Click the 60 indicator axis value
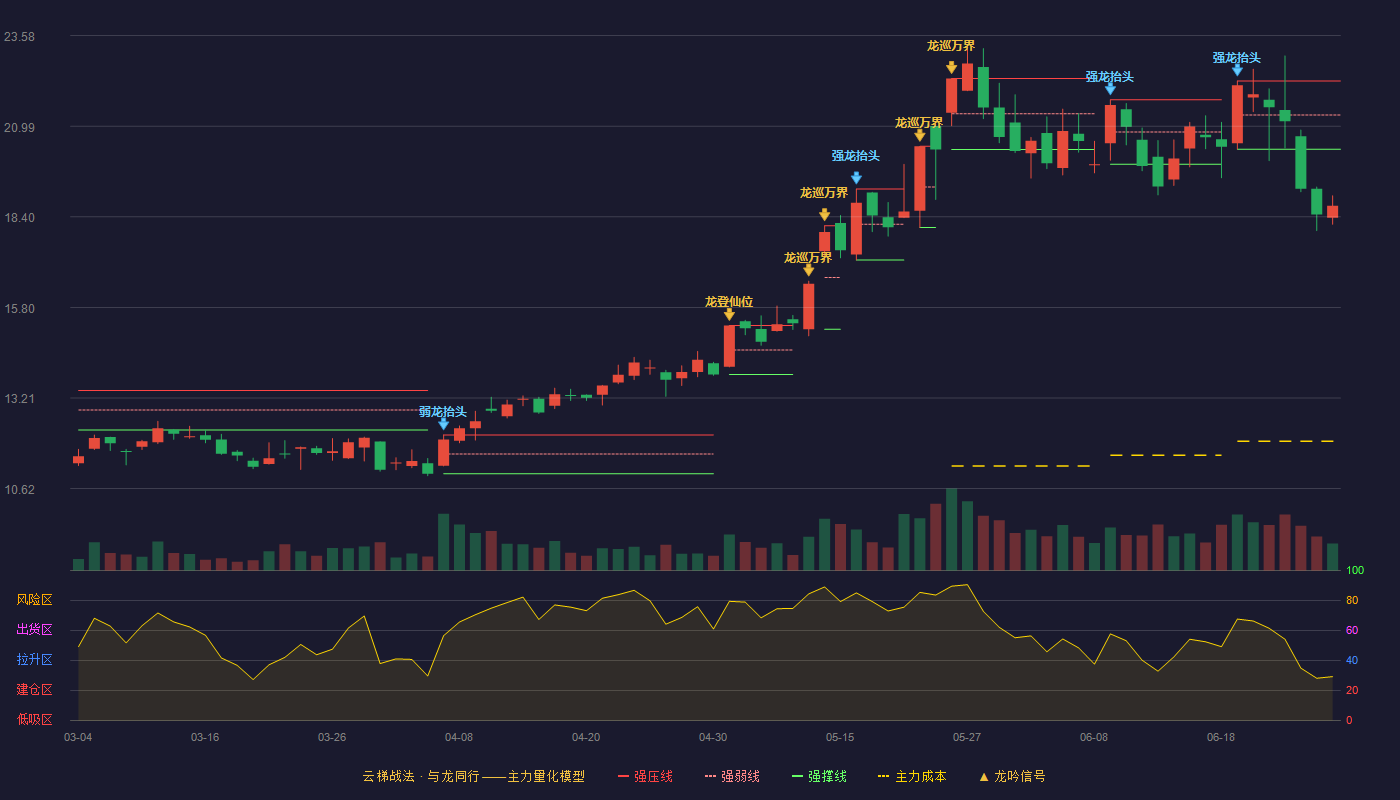1400x800 pixels. (x=1352, y=630)
